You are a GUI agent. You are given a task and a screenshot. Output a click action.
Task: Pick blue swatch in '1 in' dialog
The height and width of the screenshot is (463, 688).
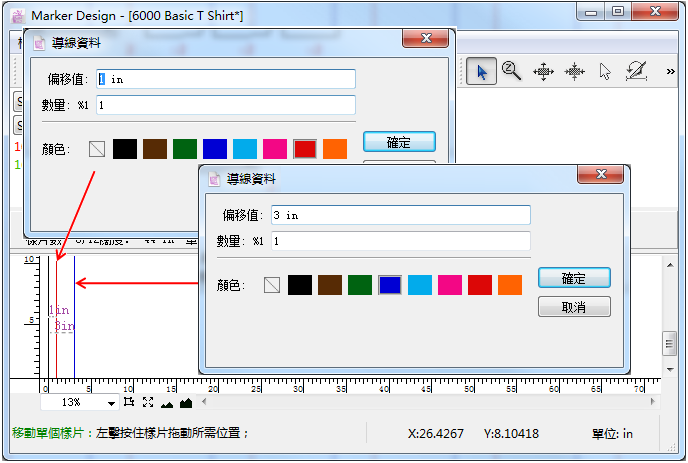215,149
